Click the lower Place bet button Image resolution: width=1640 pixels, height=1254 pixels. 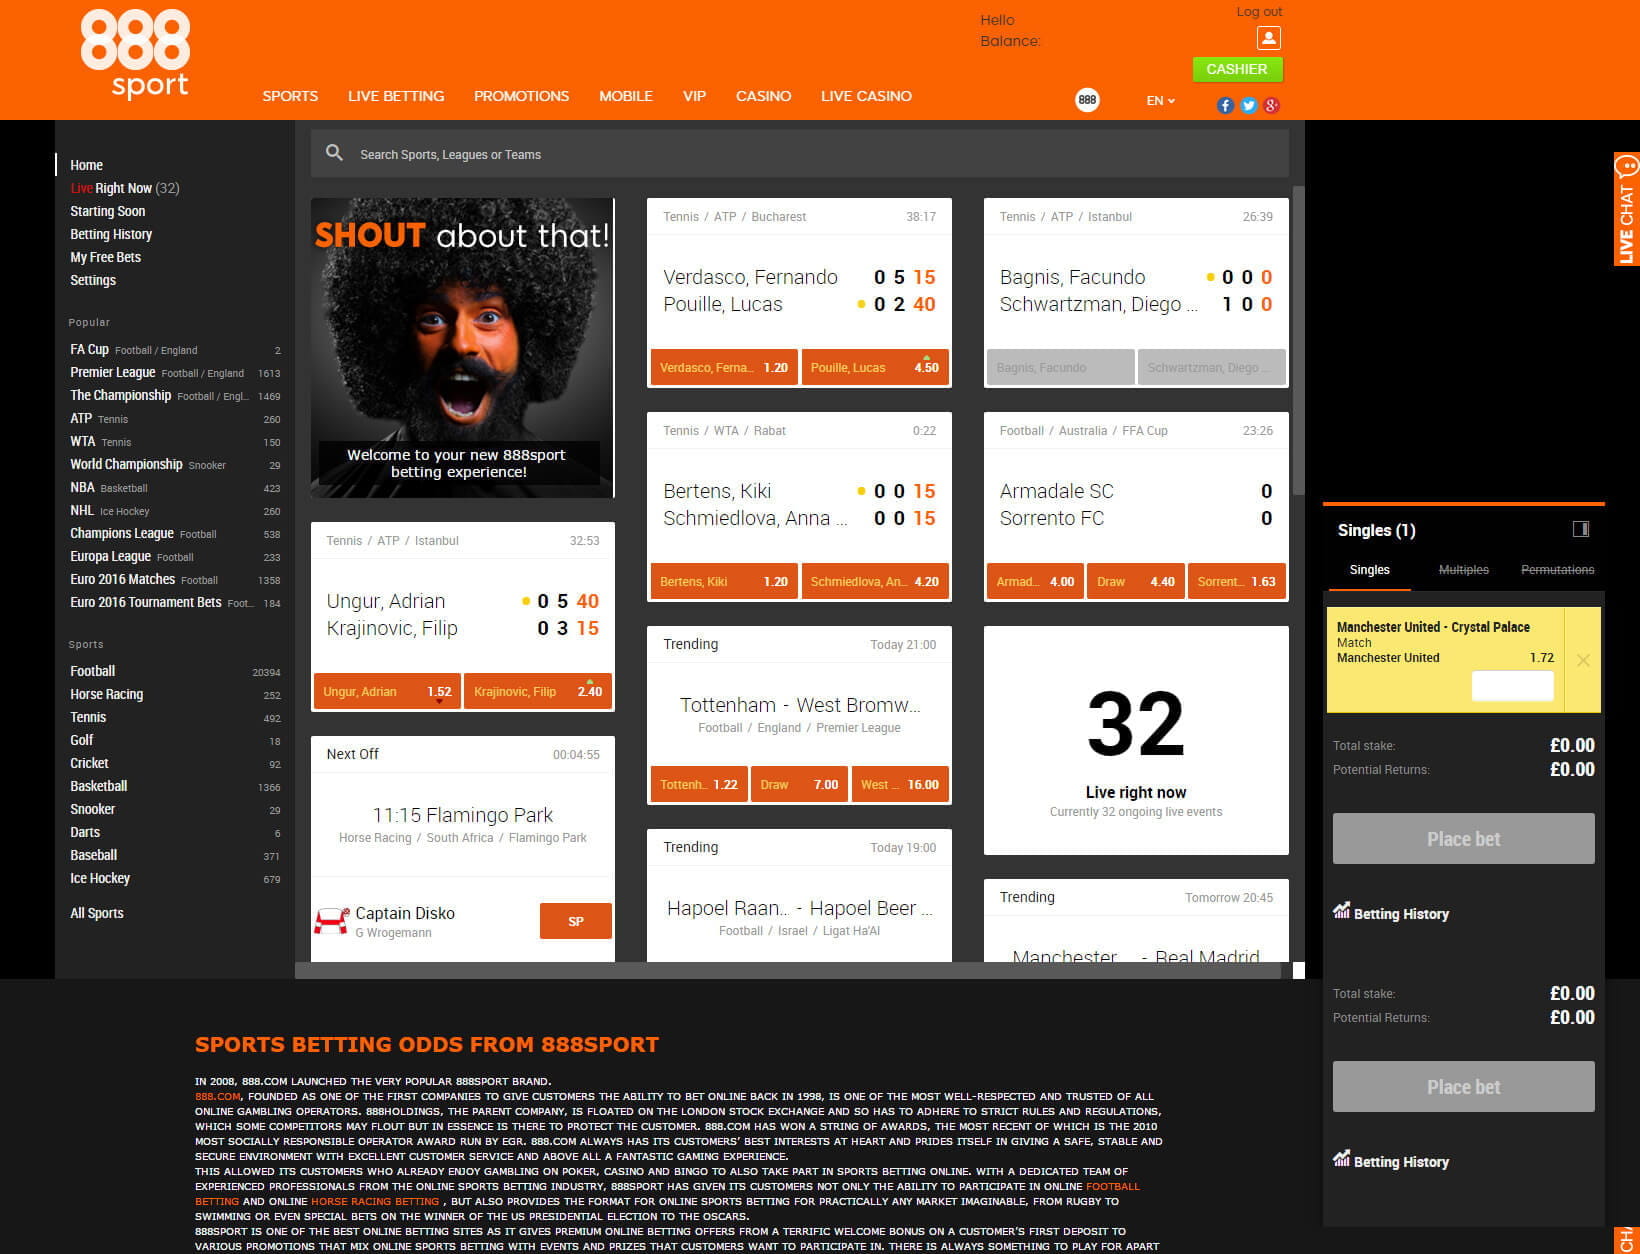[x=1463, y=1086]
